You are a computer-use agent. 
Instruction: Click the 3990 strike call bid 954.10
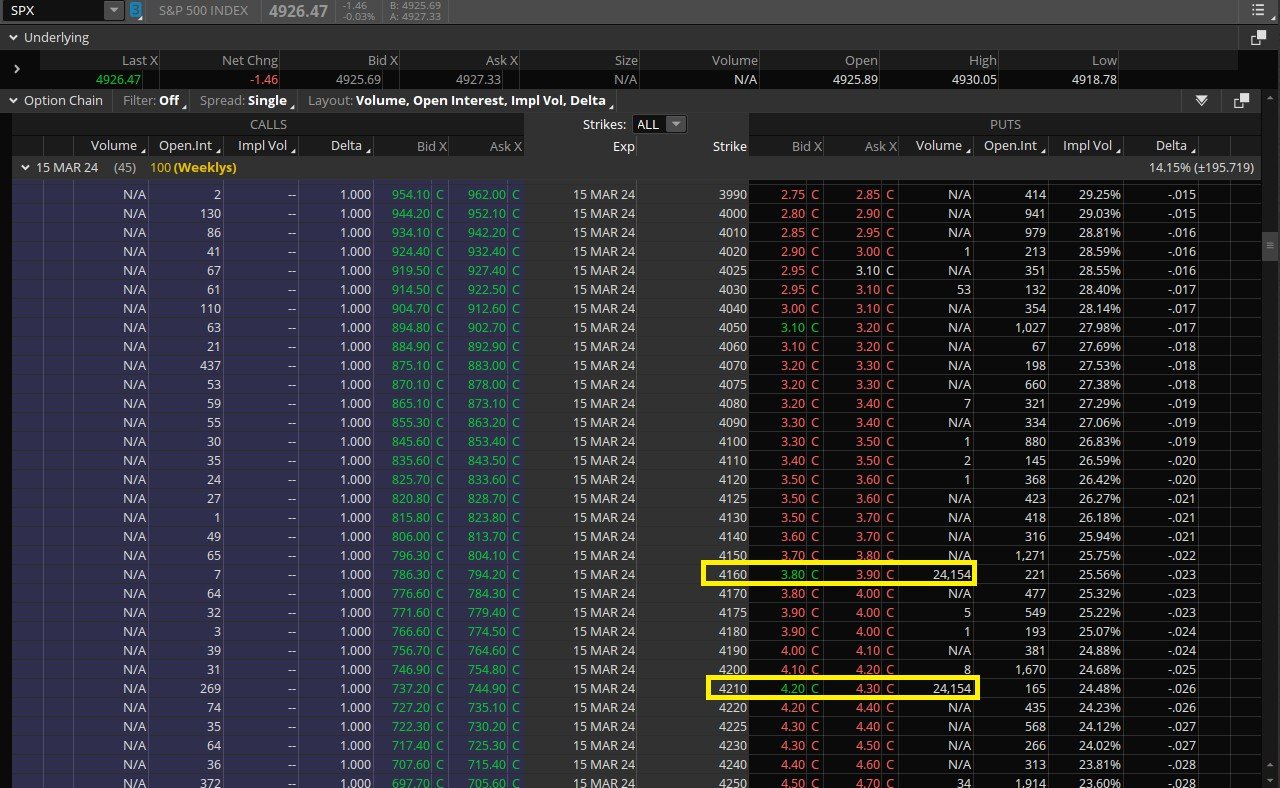[410, 194]
